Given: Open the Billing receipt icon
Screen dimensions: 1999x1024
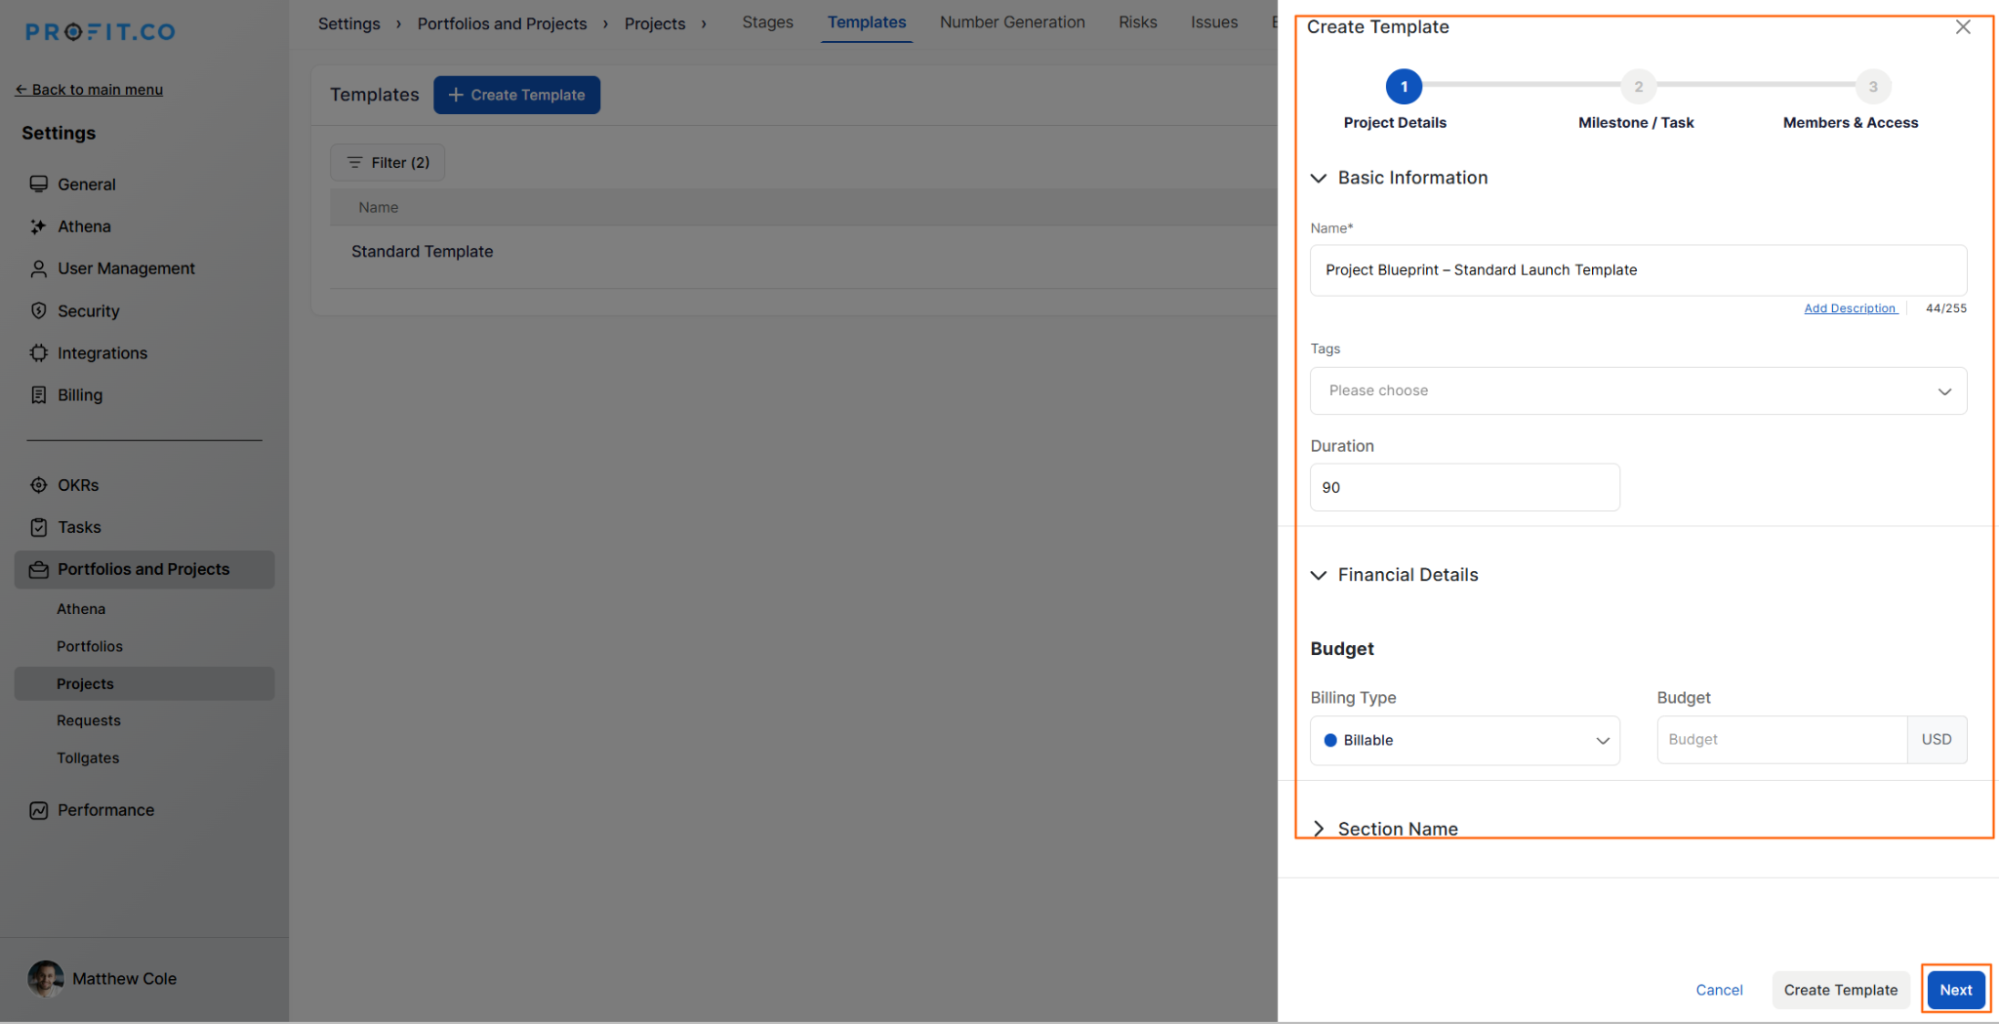Looking at the screenshot, I should point(38,395).
